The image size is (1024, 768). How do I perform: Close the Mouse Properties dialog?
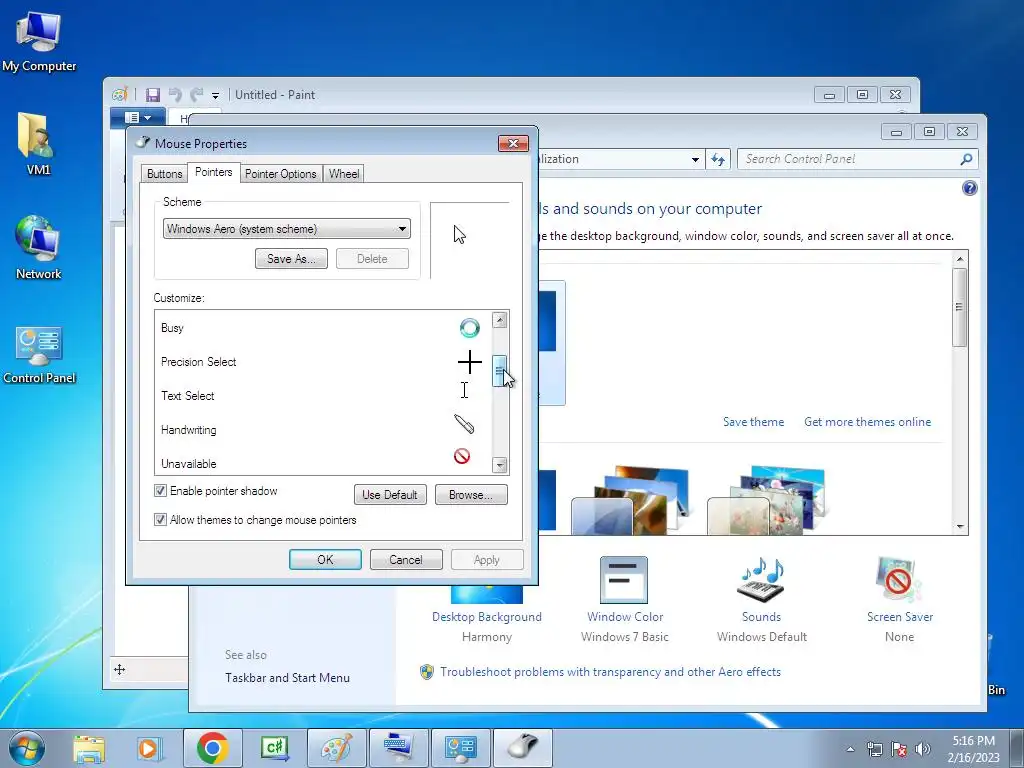click(x=513, y=144)
